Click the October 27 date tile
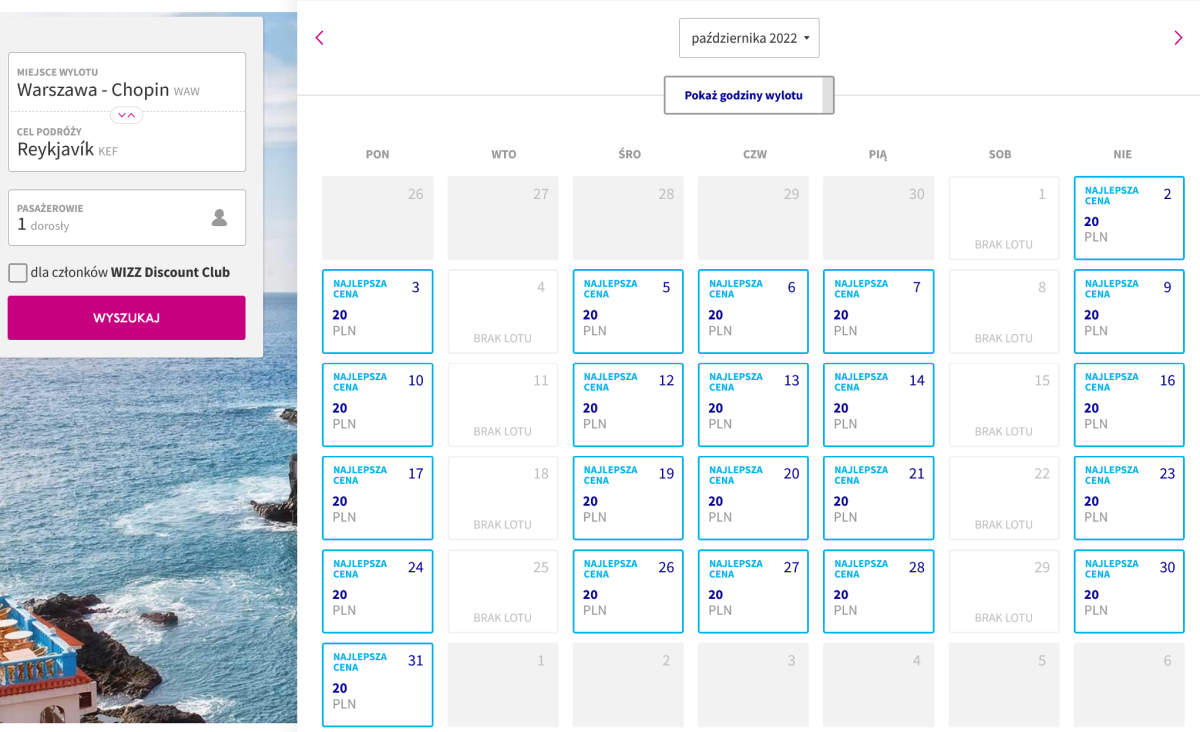Image resolution: width=1200 pixels, height=732 pixels. [x=753, y=591]
